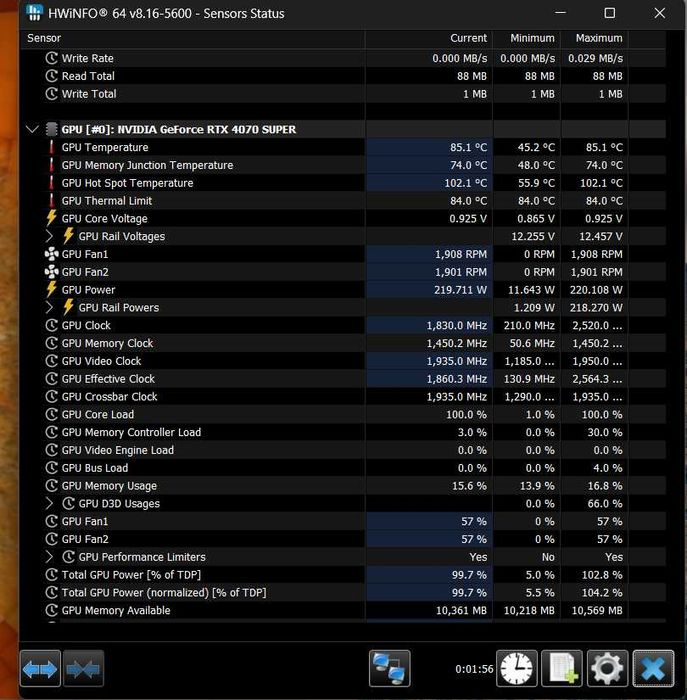The image size is (687, 700).
Task: Click lightning icon next to GPU Core Voltage
Action: pyautogui.click(x=51, y=218)
